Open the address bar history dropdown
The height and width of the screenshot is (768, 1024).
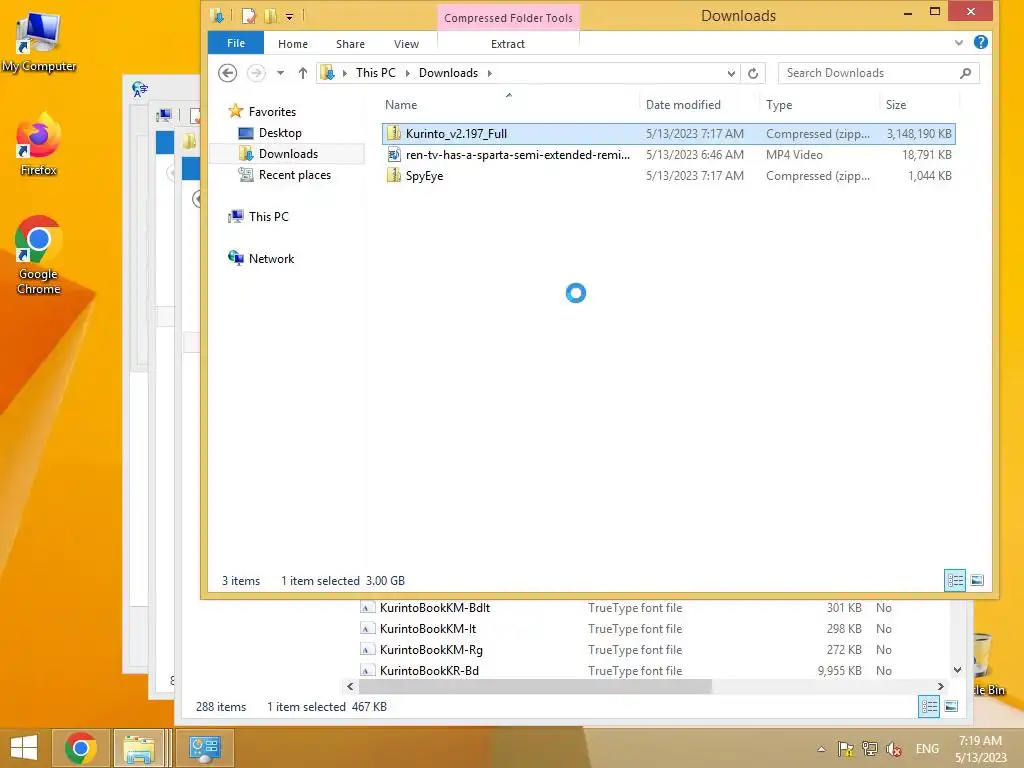point(731,74)
